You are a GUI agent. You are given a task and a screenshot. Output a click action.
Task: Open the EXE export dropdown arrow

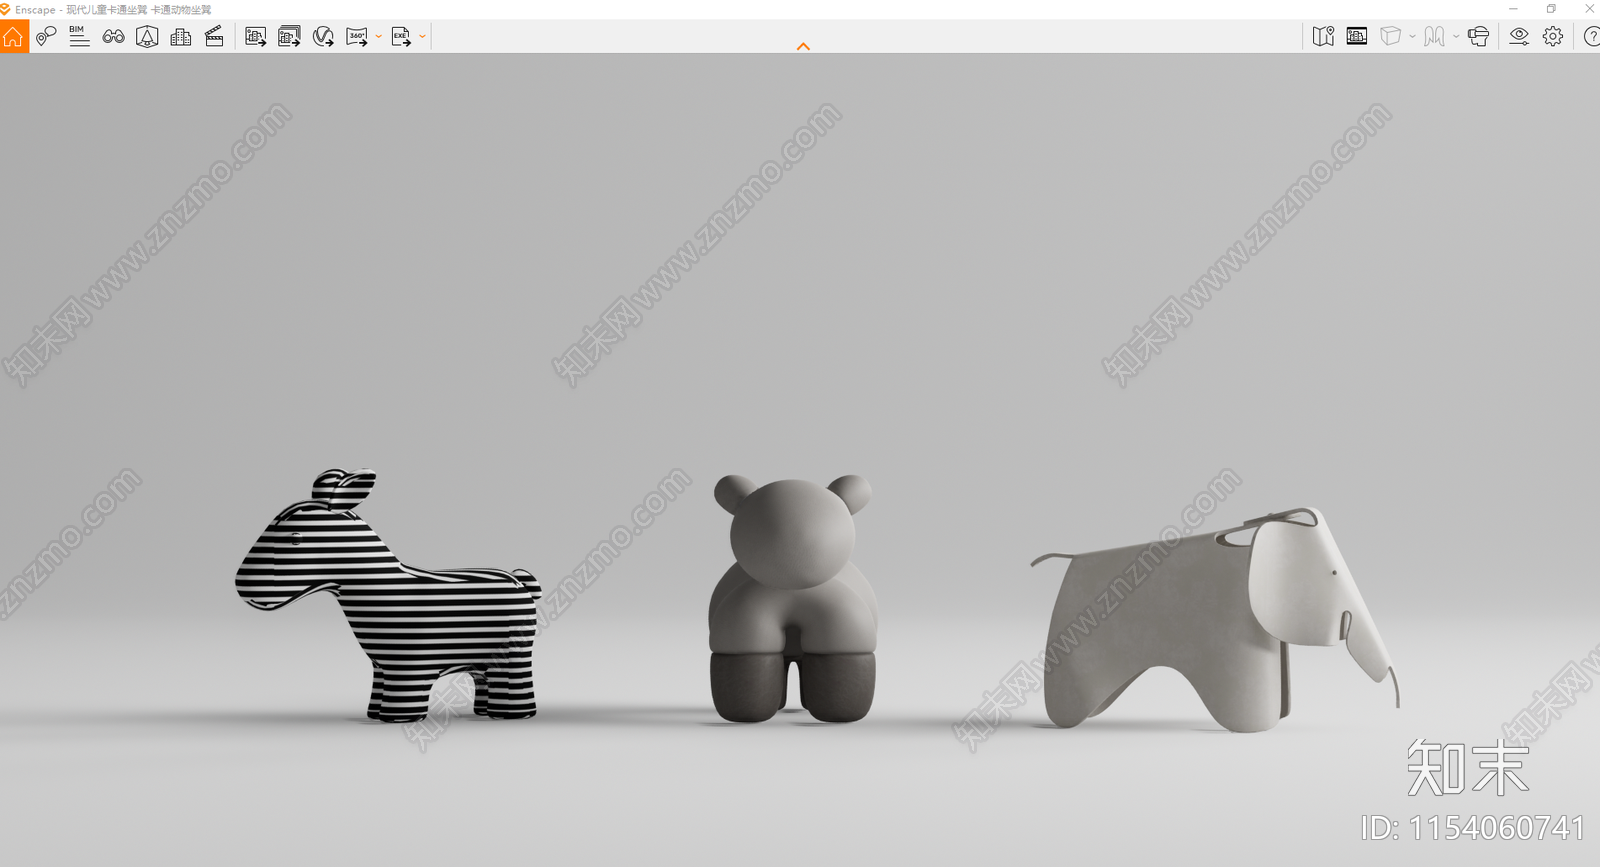[422, 37]
